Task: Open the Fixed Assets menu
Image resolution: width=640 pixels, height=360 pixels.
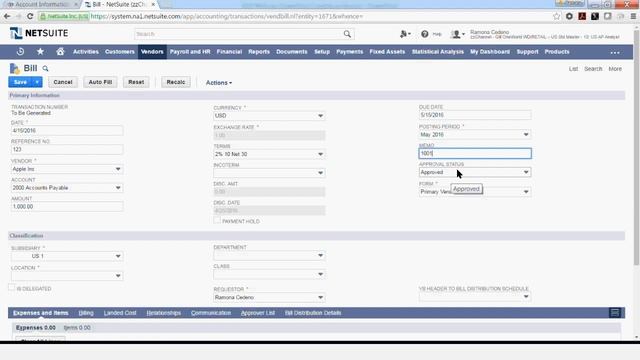Action: coord(387,52)
